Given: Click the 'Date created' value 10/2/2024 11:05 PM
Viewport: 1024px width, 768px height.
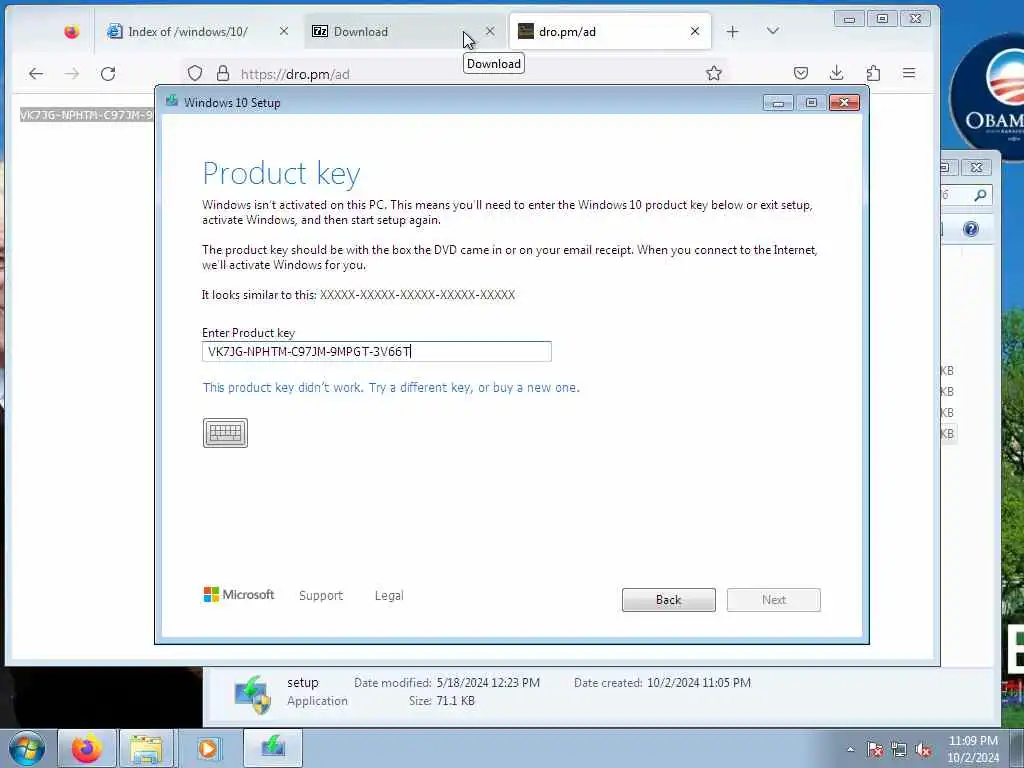Looking at the screenshot, I should click(x=699, y=682).
